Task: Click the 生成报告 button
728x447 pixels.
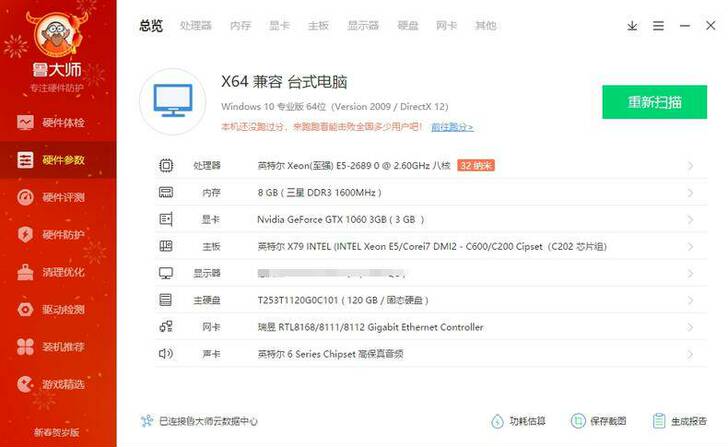Action: (x=679, y=421)
